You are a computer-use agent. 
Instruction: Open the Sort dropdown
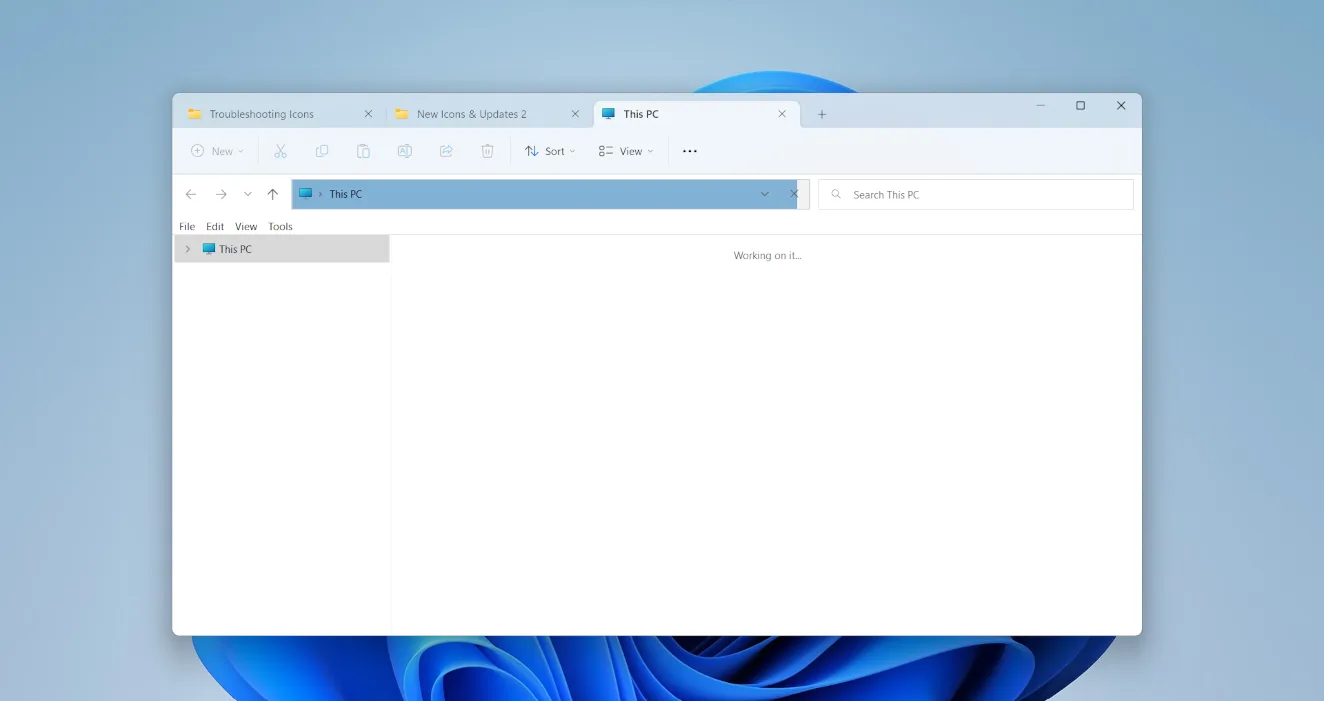pyautogui.click(x=551, y=151)
